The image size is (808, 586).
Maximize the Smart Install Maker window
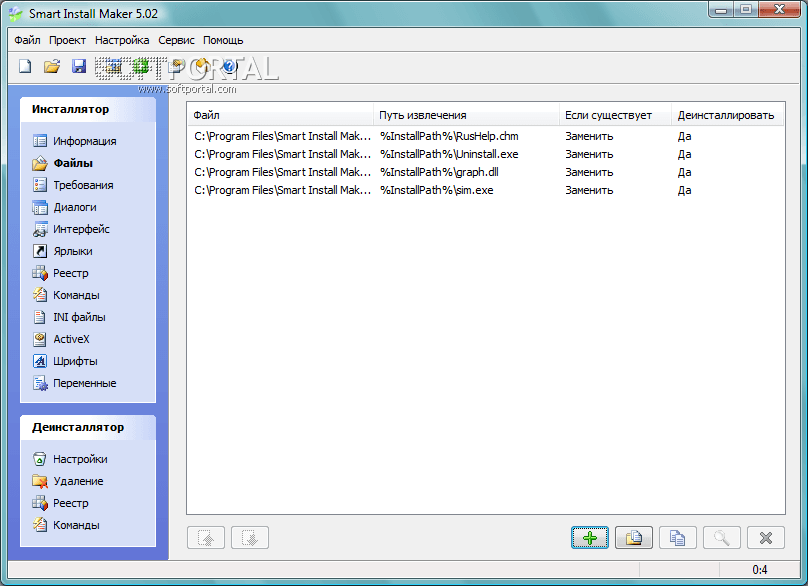[746, 9]
